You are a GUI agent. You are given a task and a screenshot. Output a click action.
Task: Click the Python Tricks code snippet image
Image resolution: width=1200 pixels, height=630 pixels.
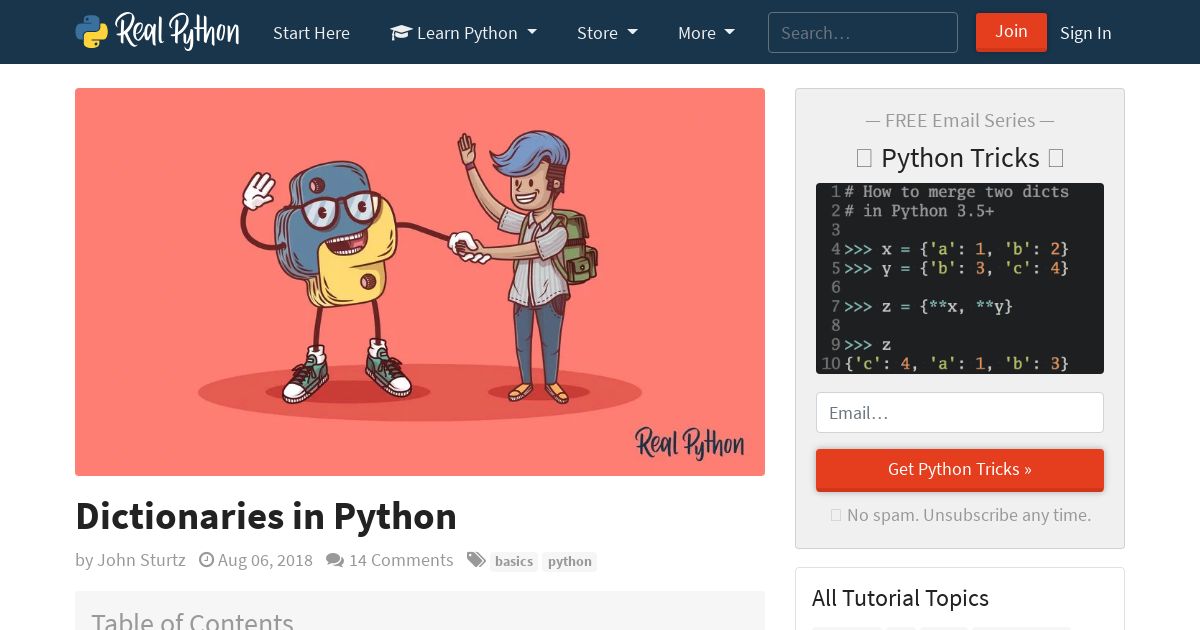coord(960,278)
